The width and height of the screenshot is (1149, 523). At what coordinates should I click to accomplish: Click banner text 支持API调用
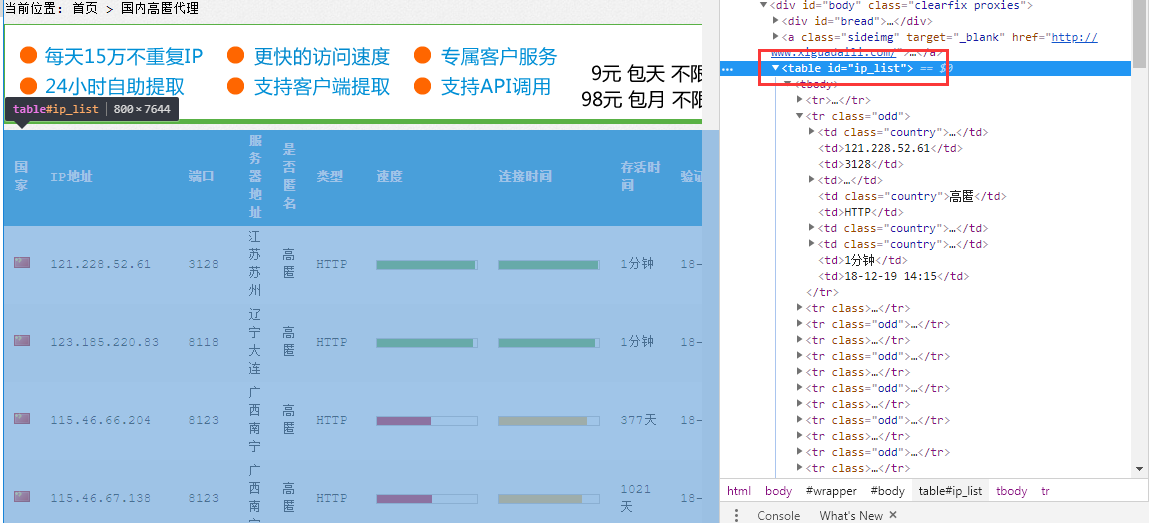(x=495, y=86)
